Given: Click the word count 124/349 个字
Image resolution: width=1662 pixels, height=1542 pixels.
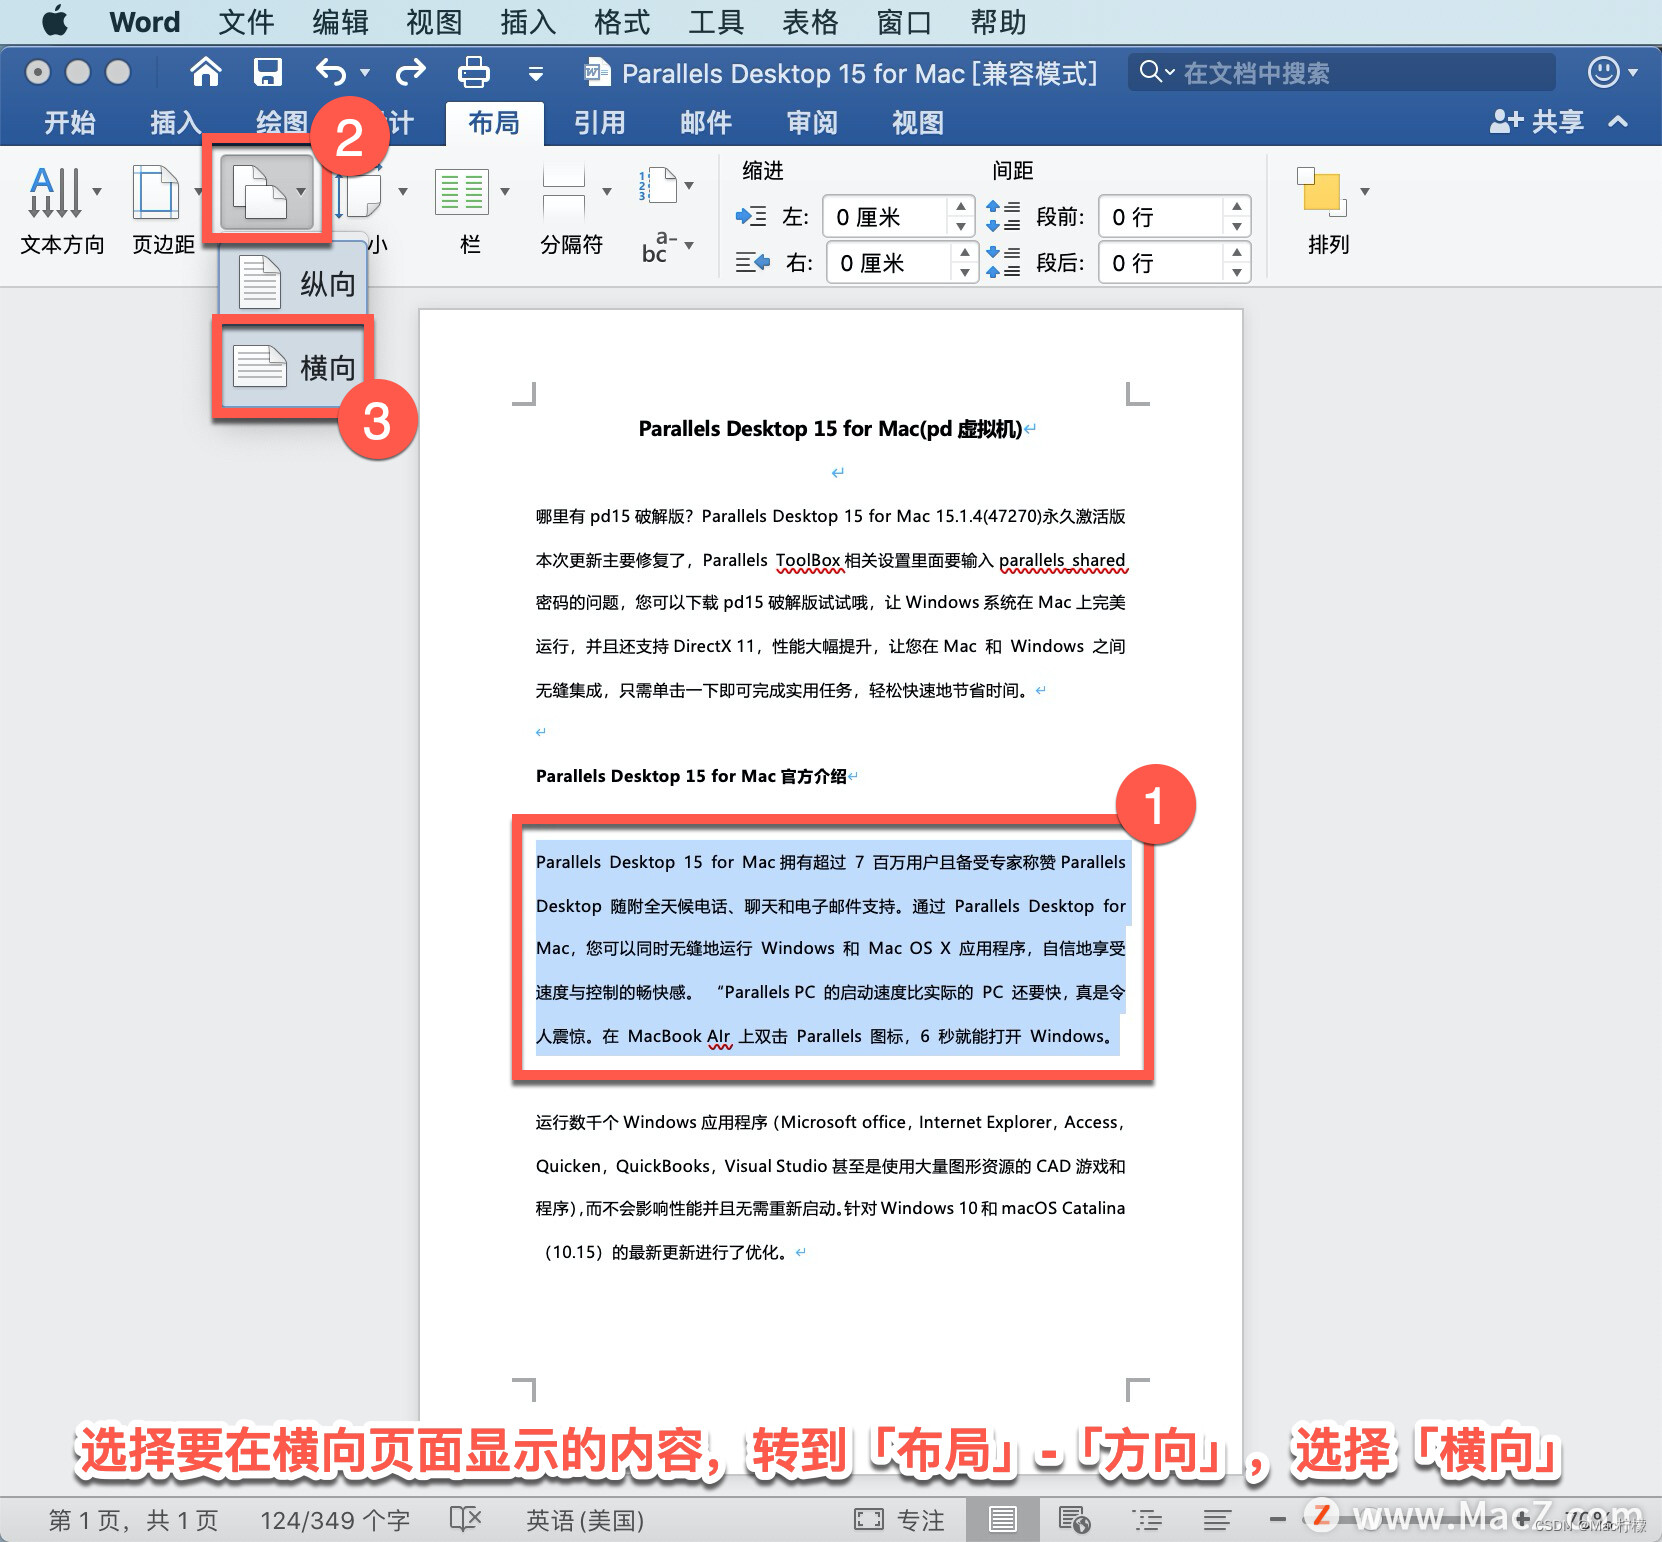Looking at the screenshot, I should click(335, 1521).
